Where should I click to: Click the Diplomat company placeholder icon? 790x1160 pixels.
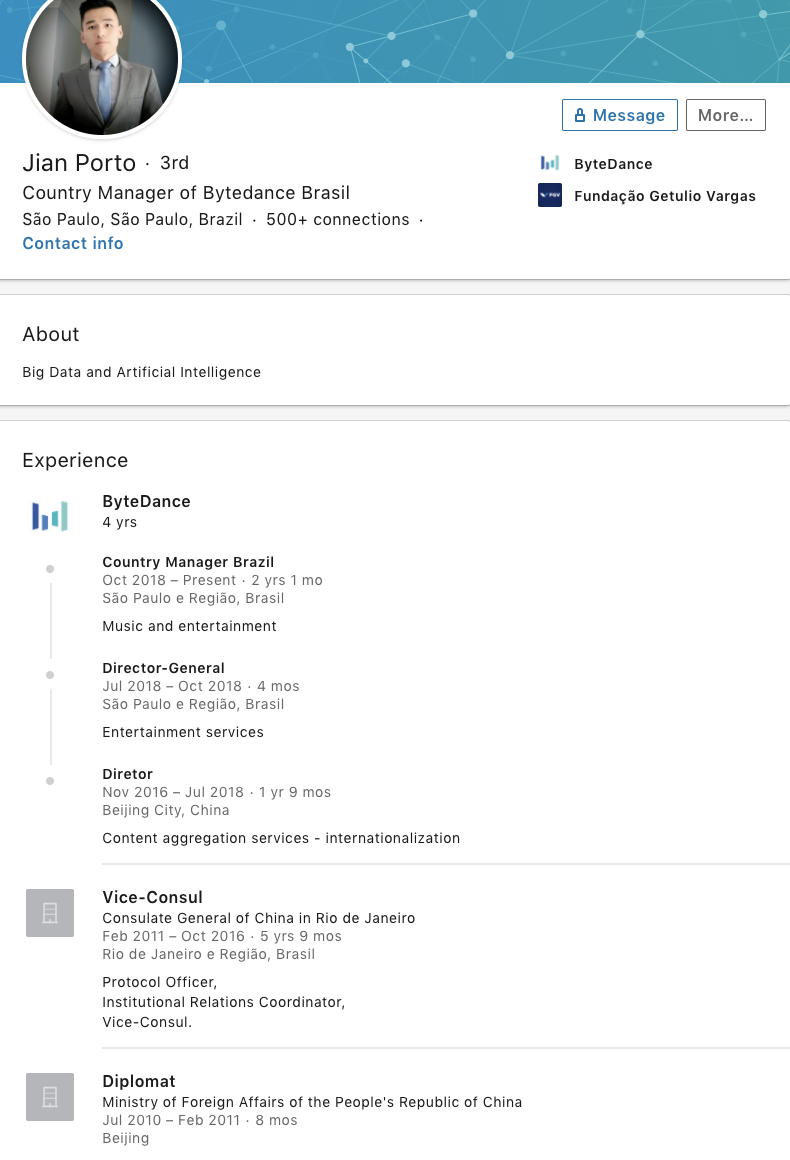[x=50, y=1097]
